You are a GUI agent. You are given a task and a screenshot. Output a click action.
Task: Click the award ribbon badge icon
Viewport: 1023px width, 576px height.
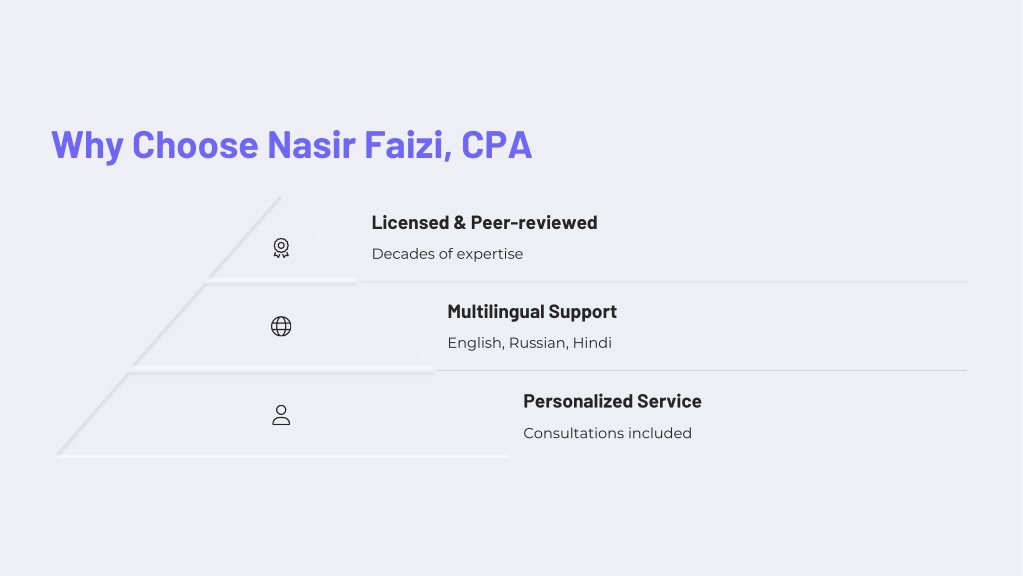tap(281, 248)
